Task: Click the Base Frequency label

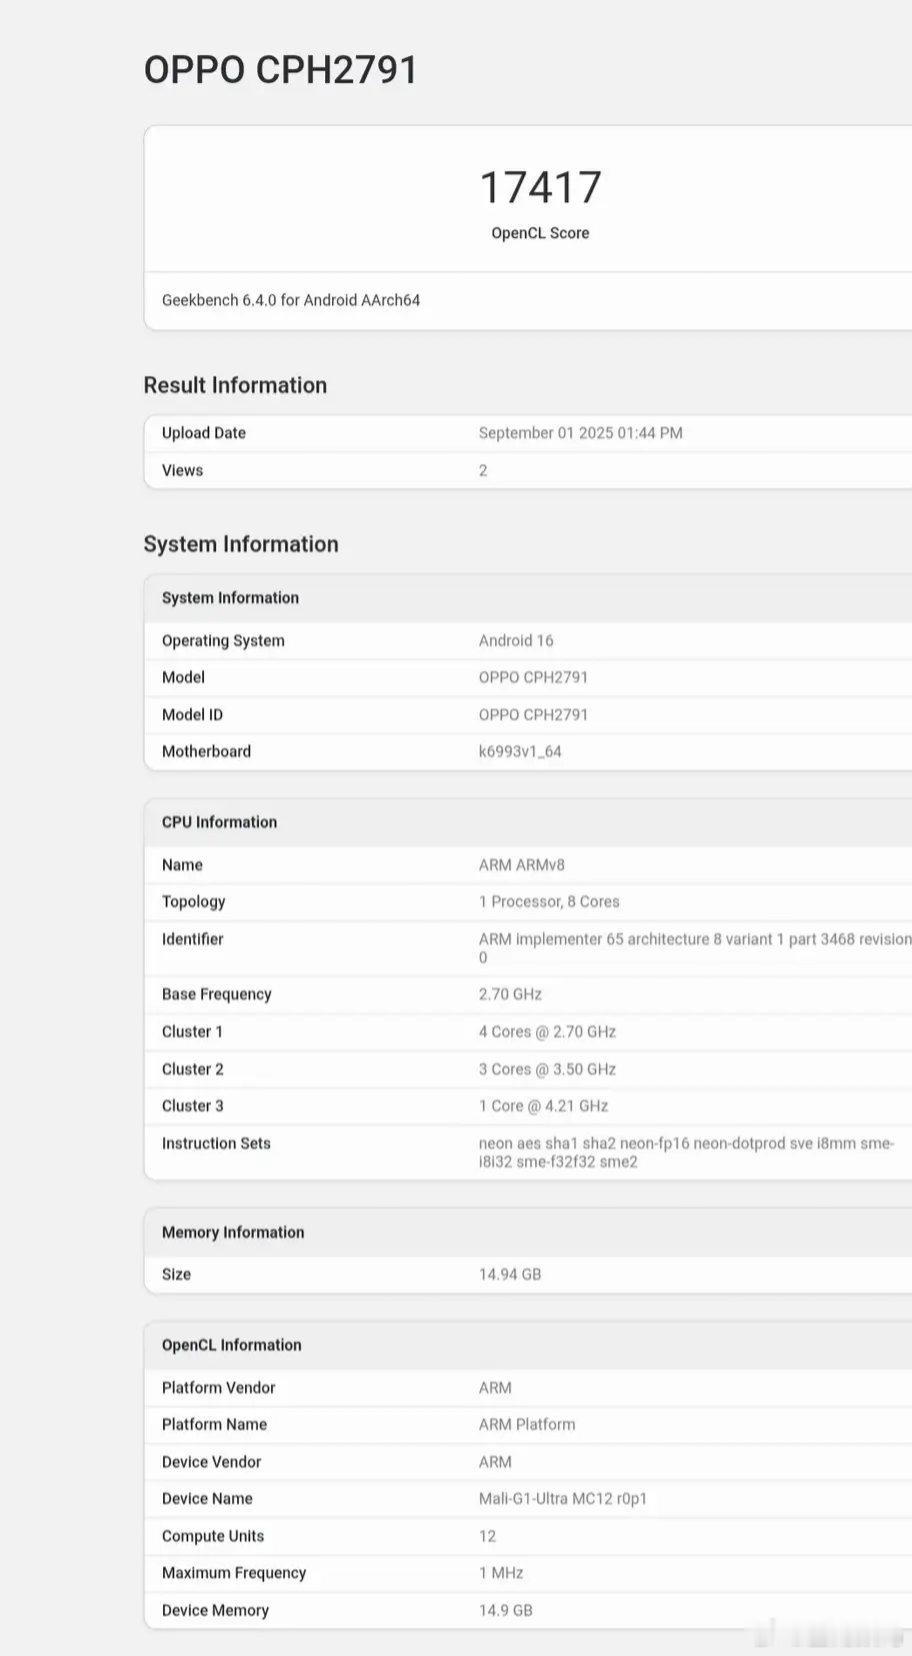Action: pos(217,994)
